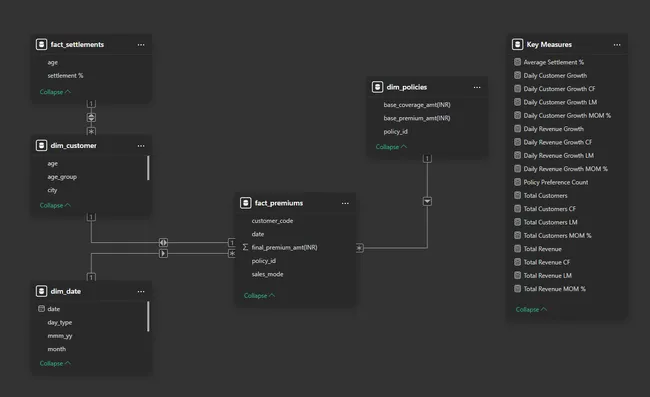Select policy_id field in dim_policies
The image size is (650, 397).
[395, 132]
